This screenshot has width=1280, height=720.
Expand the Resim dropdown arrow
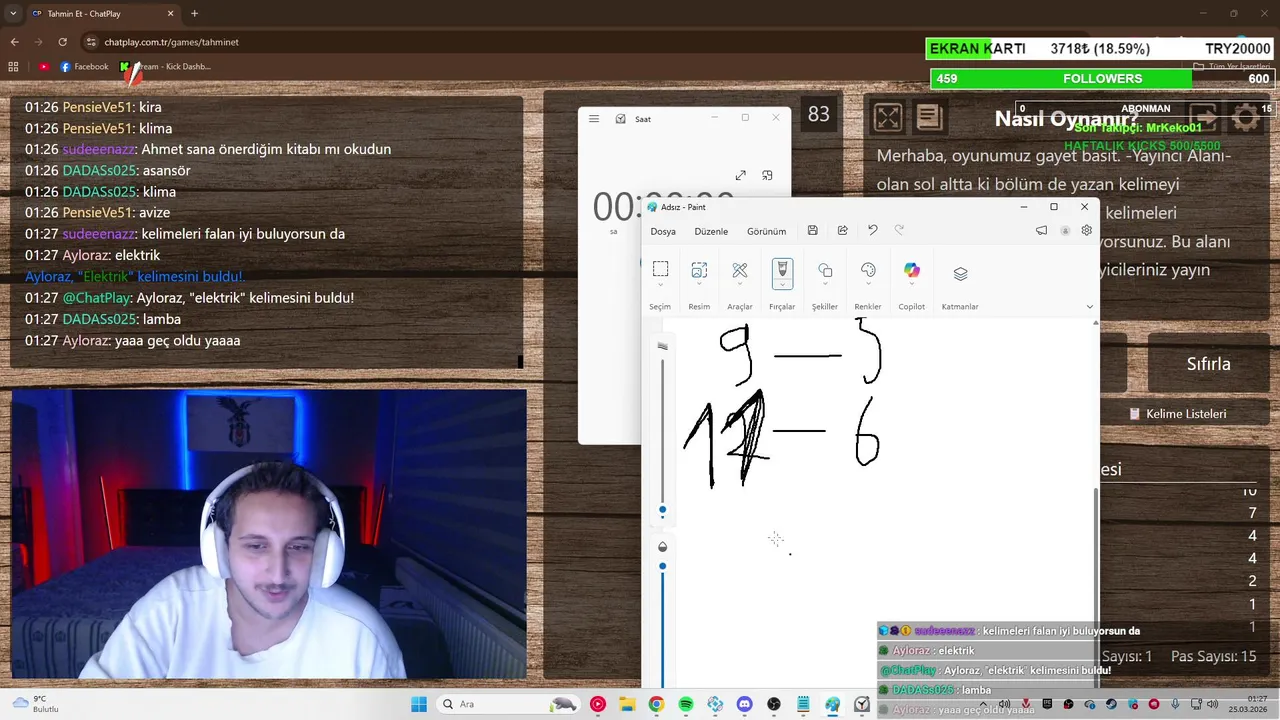coord(699,286)
